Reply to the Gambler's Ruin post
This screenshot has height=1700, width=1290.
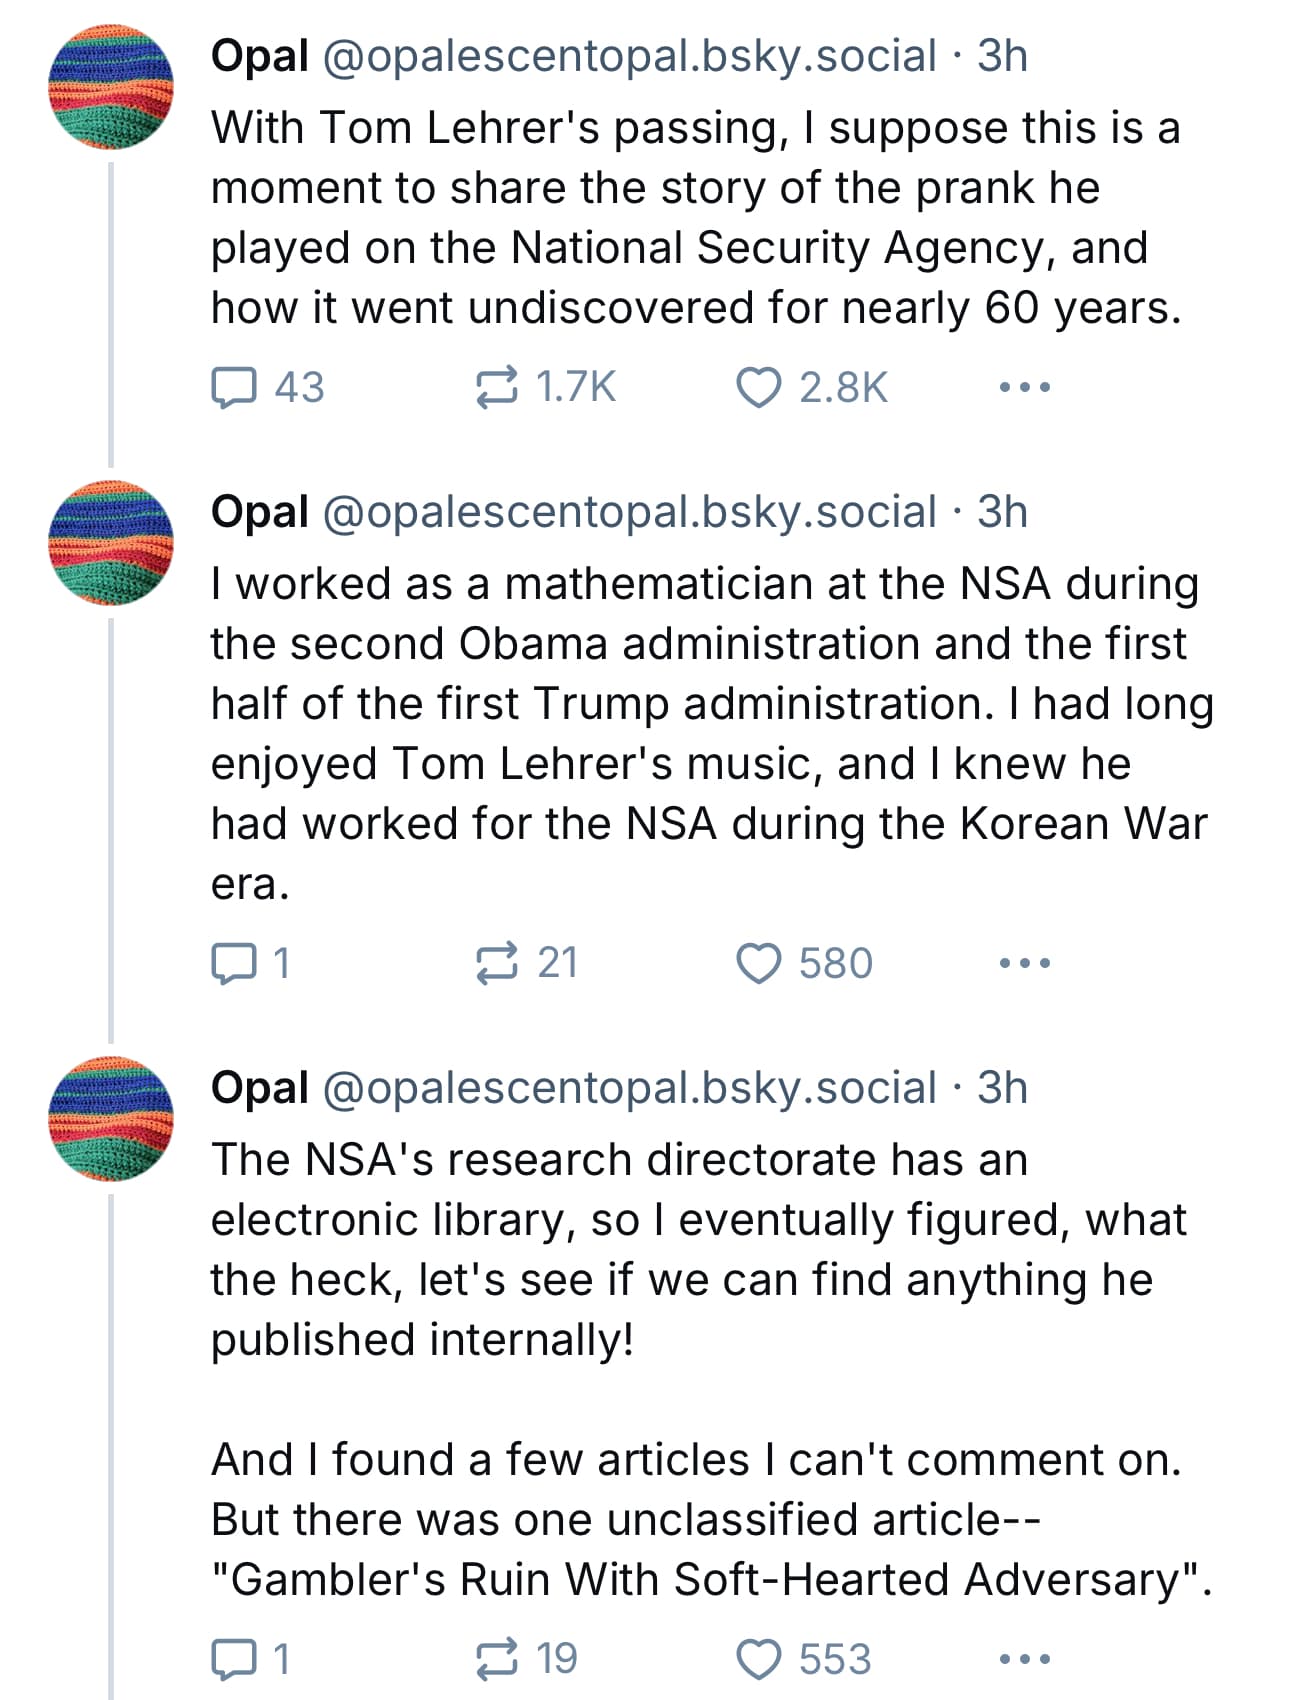(x=234, y=1660)
